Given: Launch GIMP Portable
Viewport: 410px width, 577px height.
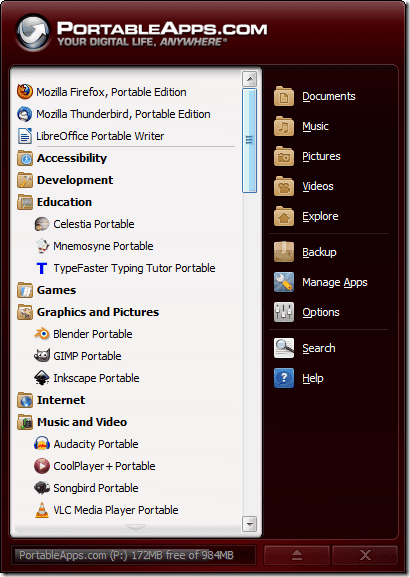Looking at the screenshot, I should click(87, 356).
